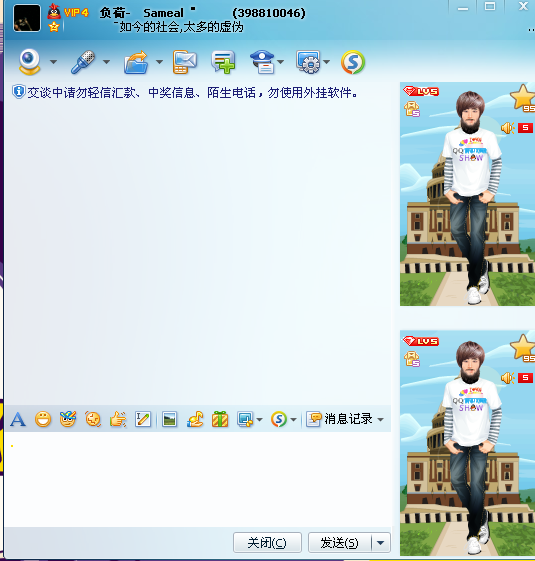Image resolution: width=535 pixels, height=561 pixels.
Task: Click the security shield info icon
Action: (18, 92)
